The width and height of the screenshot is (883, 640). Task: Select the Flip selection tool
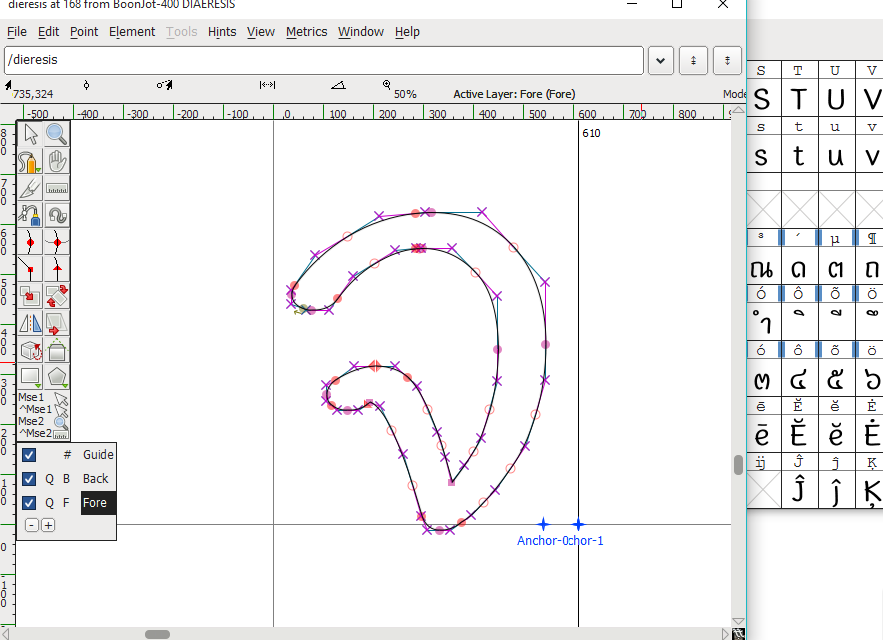click(30, 323)
